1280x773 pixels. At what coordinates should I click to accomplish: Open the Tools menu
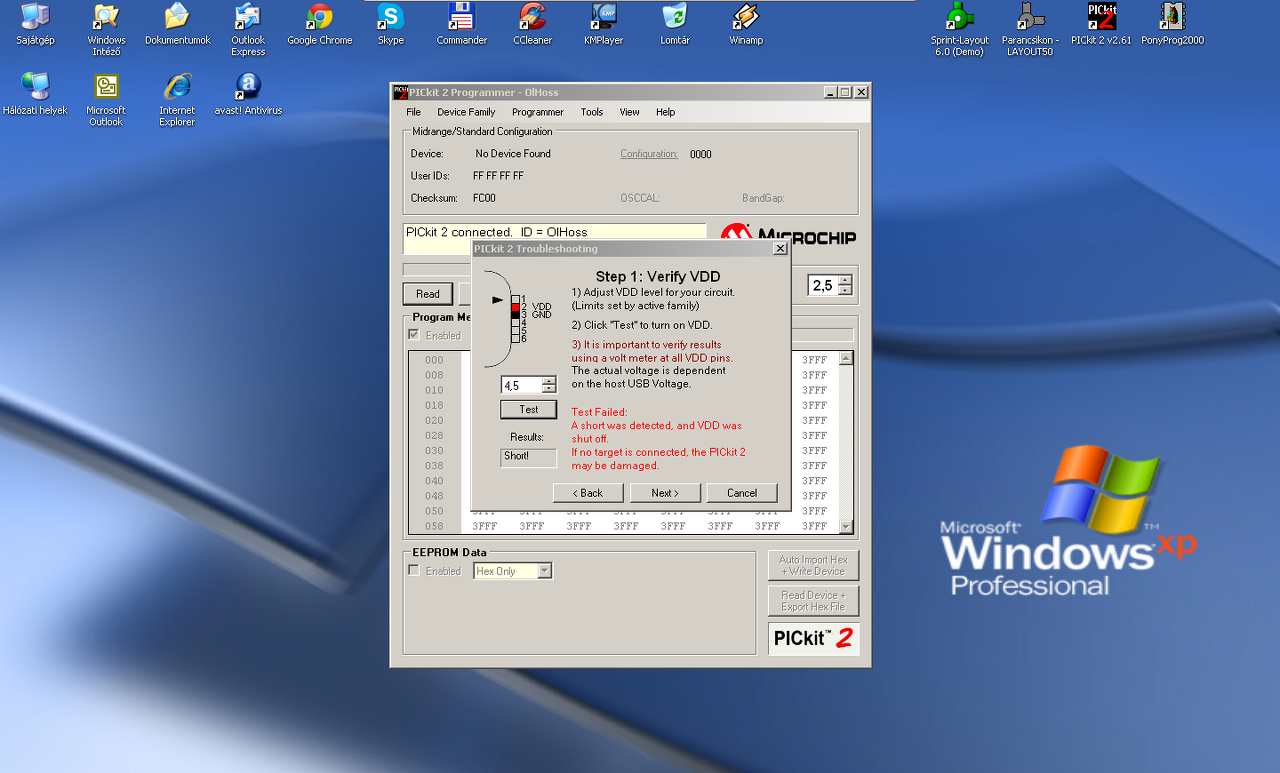[592, 112]
